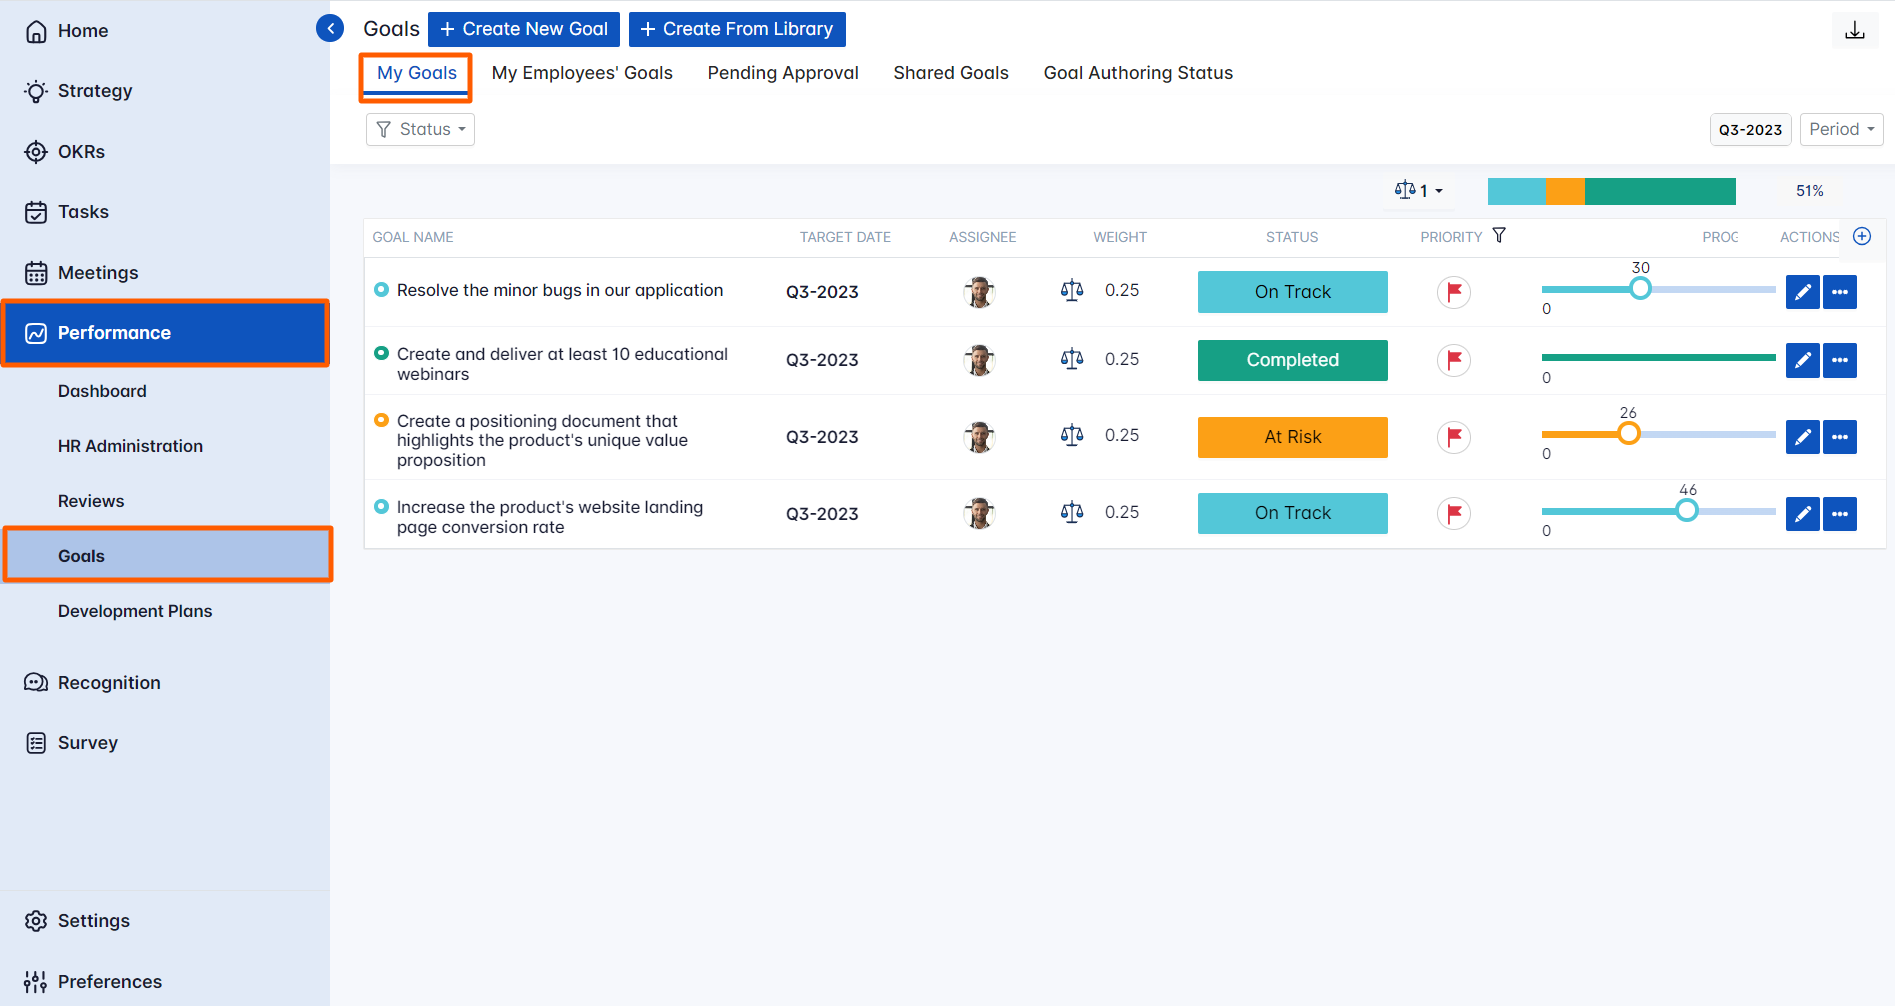
Task: Click the priority filter funnel icon
Action: (1499, 236)
